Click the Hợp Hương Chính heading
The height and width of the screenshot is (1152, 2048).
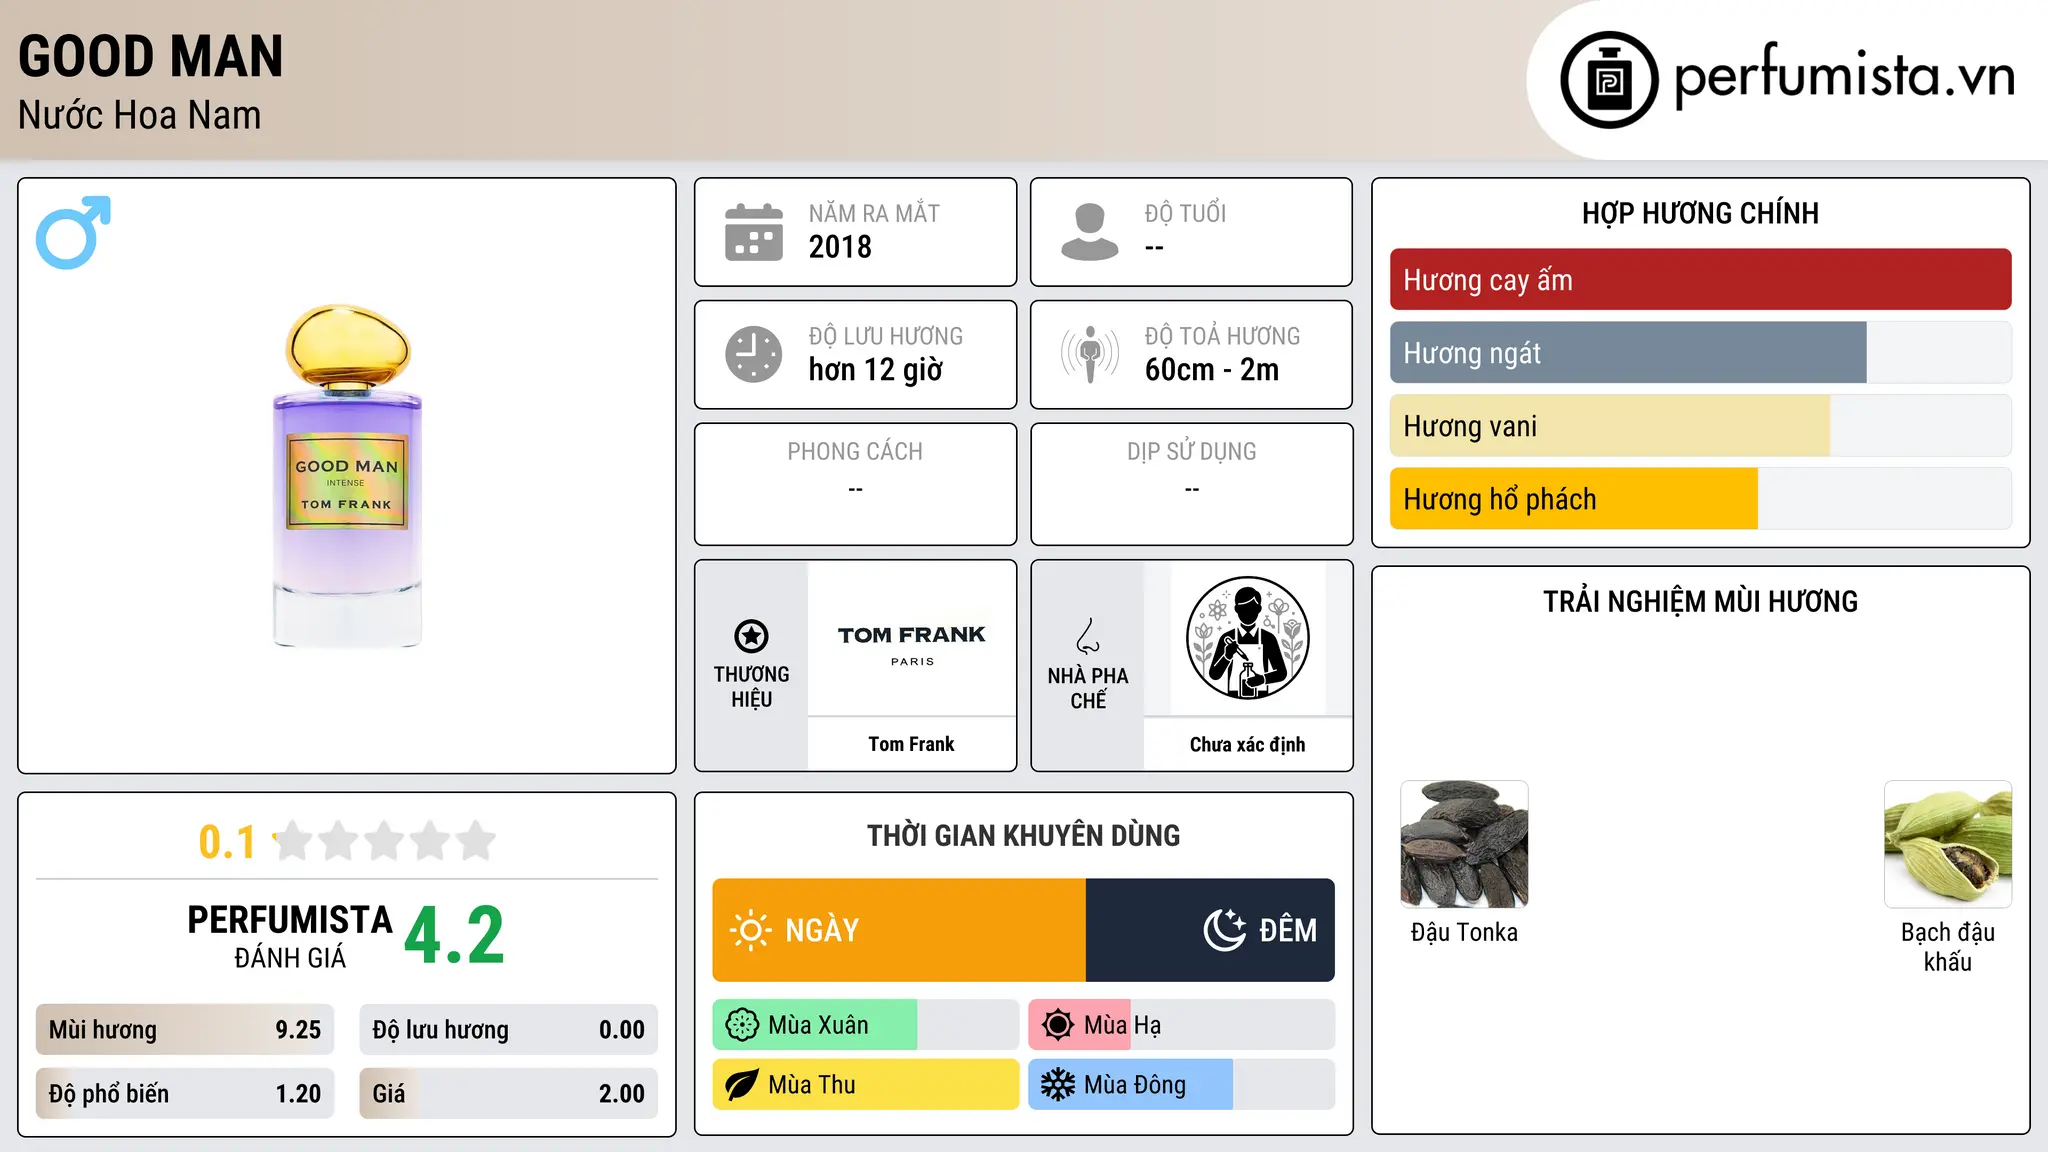pyautogui.click(x=1700, y=213)
